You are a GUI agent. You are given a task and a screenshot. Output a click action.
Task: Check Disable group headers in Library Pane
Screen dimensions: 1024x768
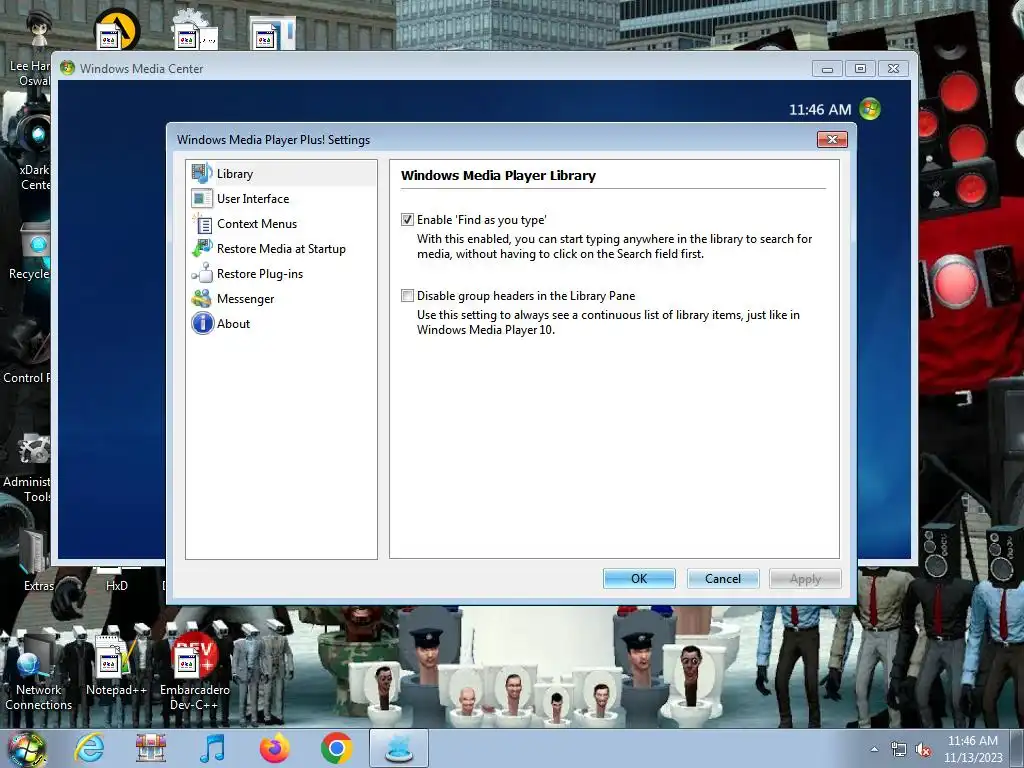tap(408, 296)
